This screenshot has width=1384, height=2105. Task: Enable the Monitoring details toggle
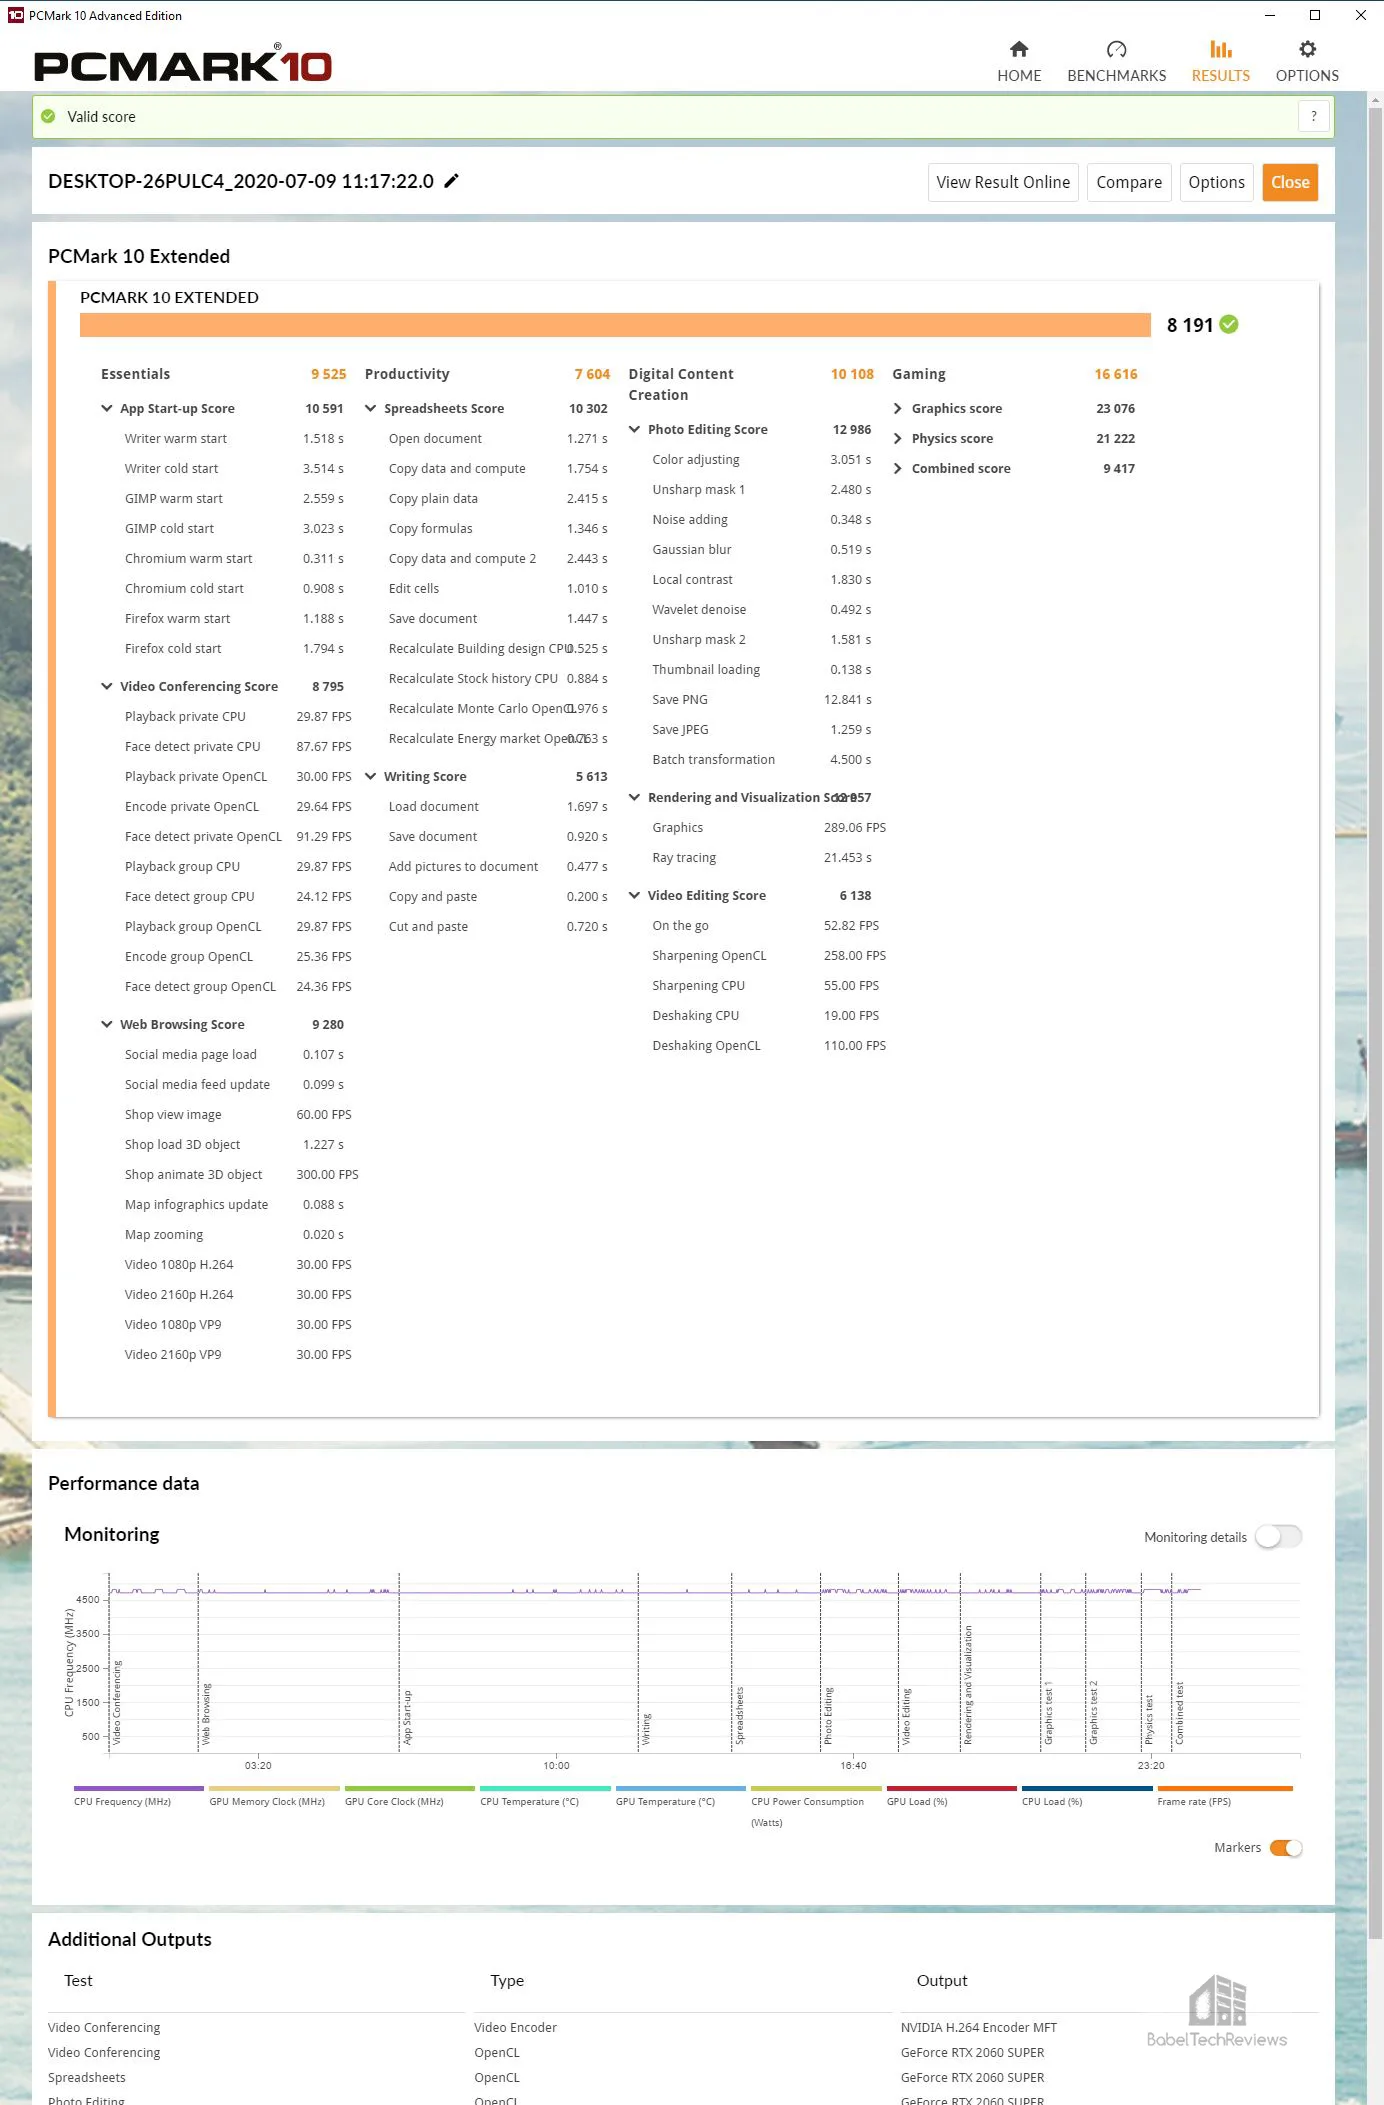click(x=1278, y=1537)
